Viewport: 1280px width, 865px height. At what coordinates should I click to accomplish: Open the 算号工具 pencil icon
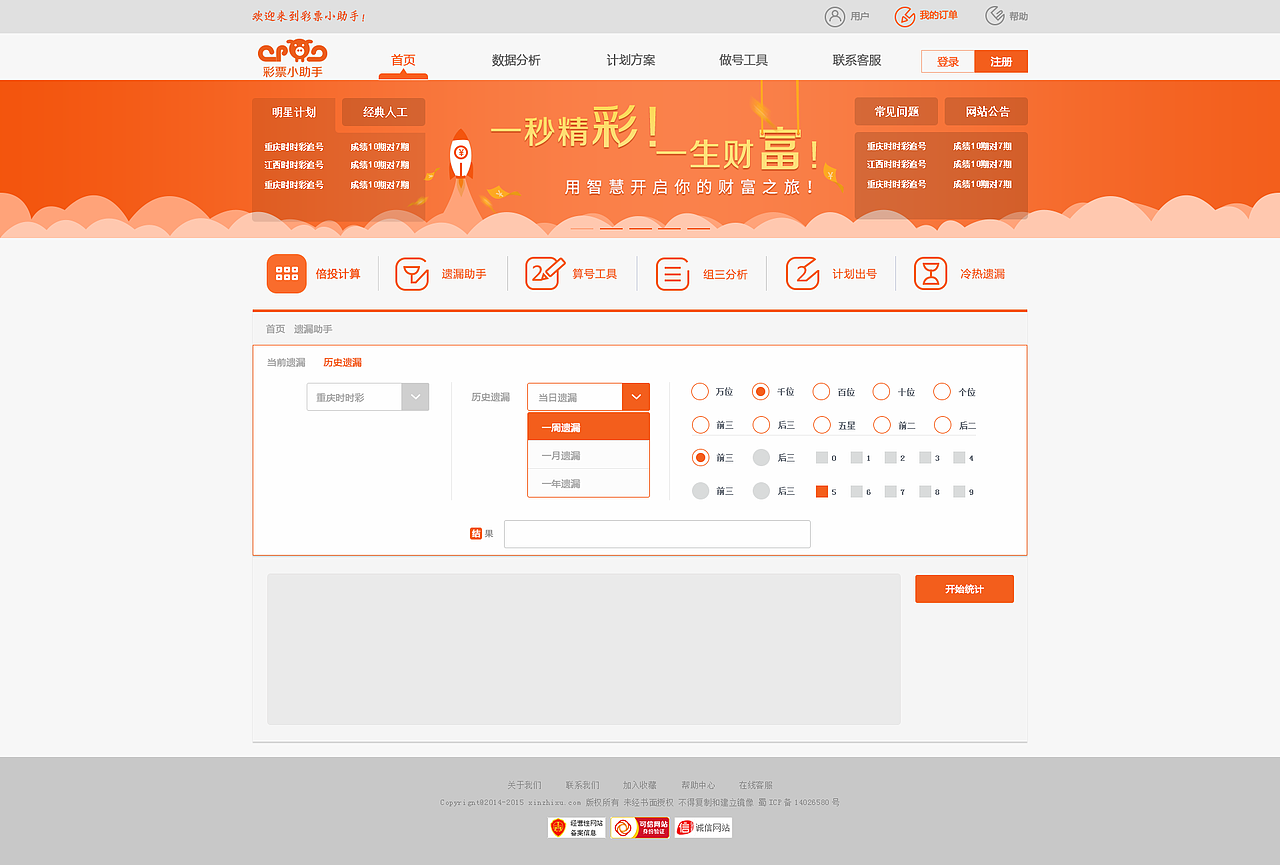545,273
